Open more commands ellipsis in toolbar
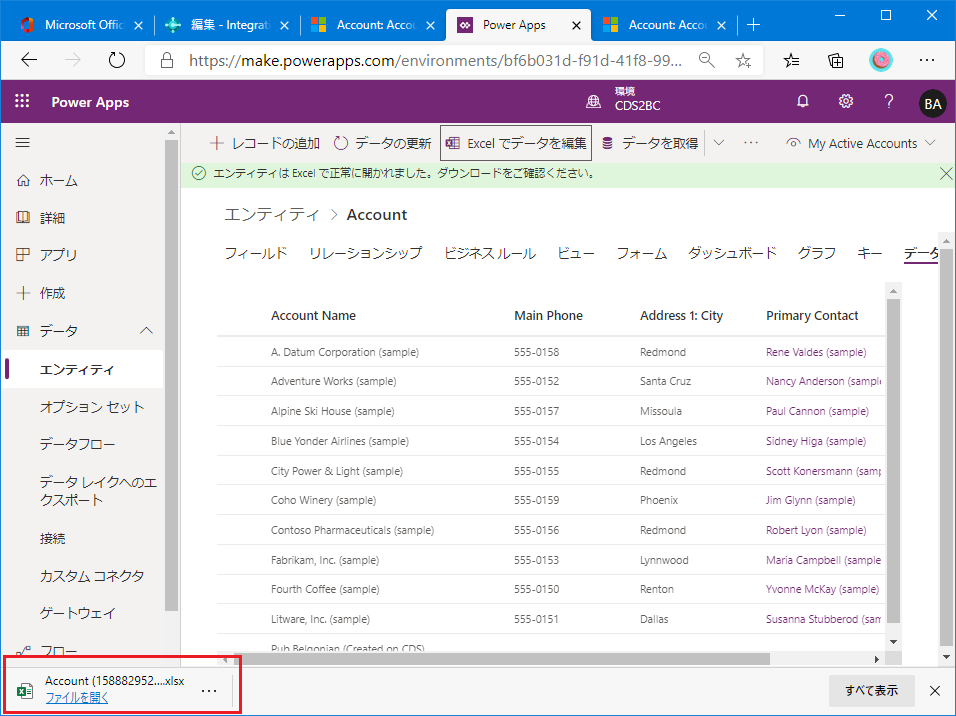This screenshot has height=716, width=956. tap(751, 143)
